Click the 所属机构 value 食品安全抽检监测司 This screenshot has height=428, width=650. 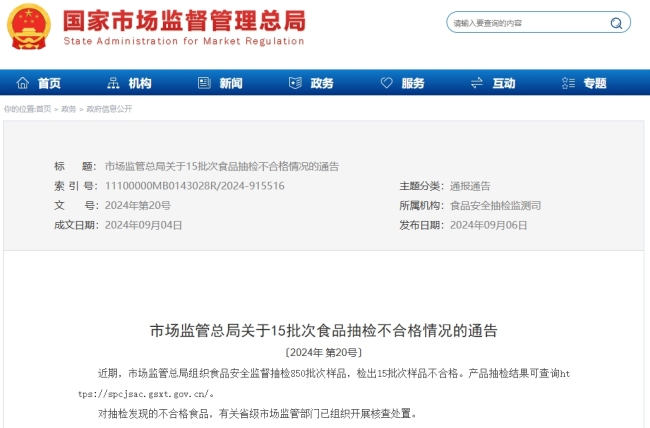click(x=495, y=205)
